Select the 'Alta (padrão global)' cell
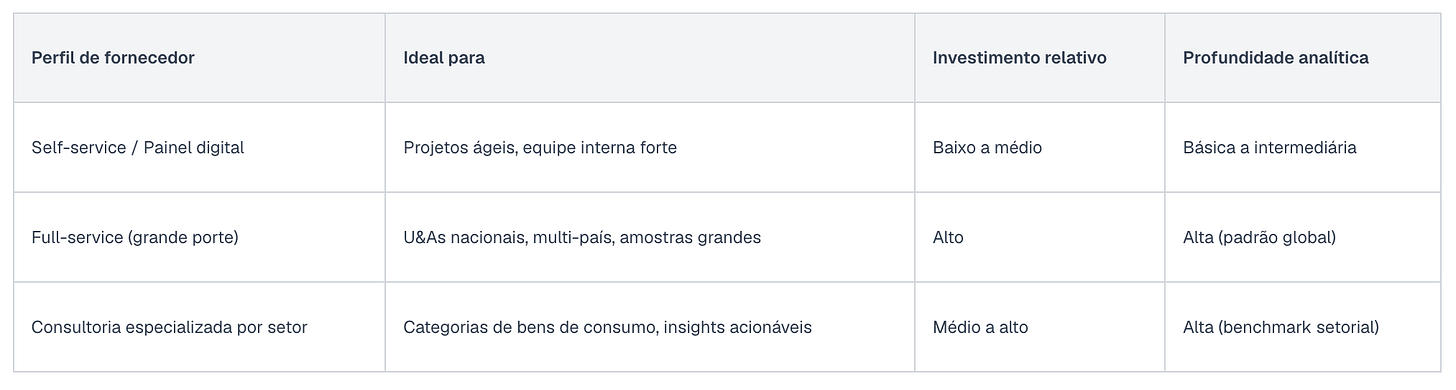Screen dimensions: 1456x390 tap(1303, 237)
